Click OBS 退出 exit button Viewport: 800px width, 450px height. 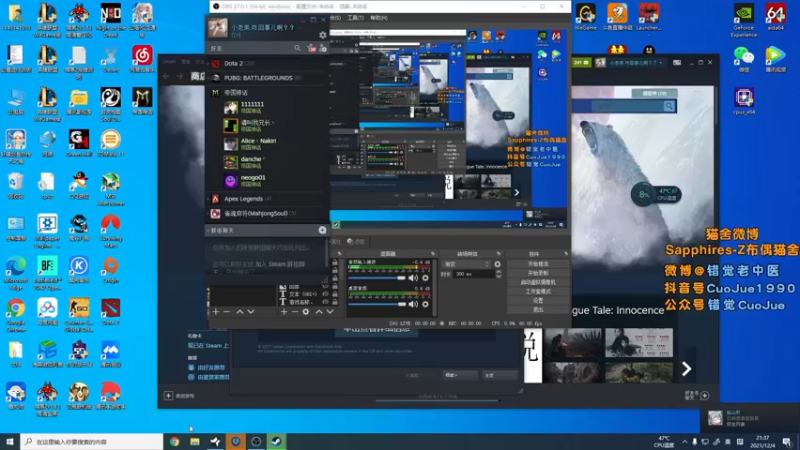point(538,310)
